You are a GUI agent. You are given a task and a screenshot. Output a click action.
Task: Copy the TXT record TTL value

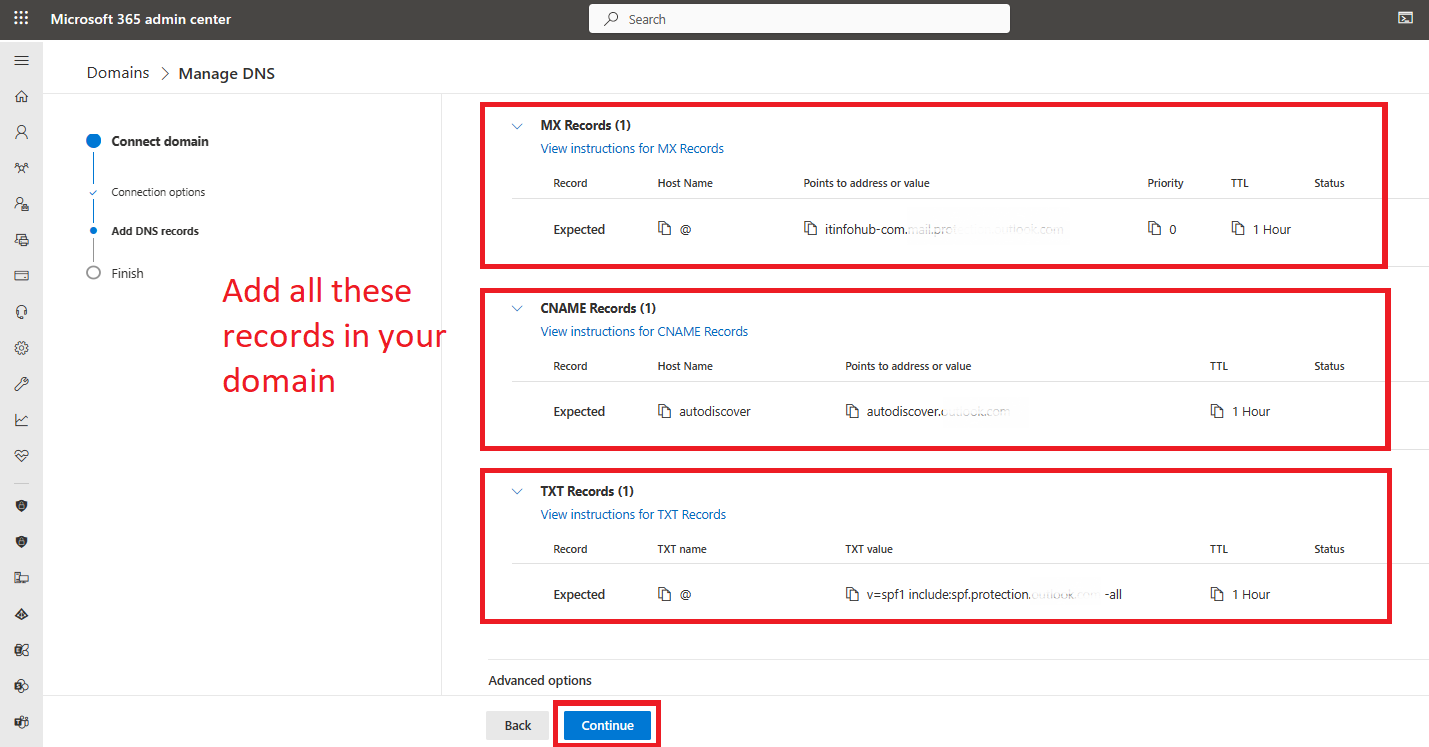(1217, 594)
